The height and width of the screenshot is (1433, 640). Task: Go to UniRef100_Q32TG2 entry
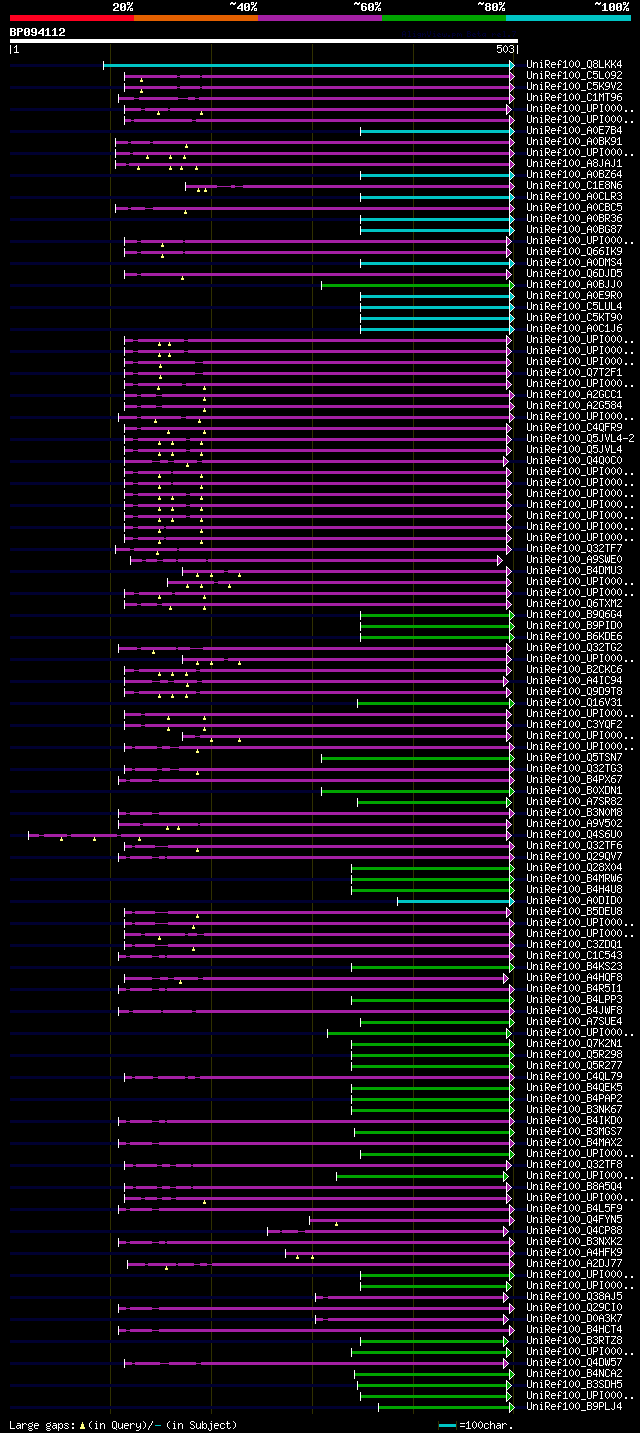click(x=576, y=648)
